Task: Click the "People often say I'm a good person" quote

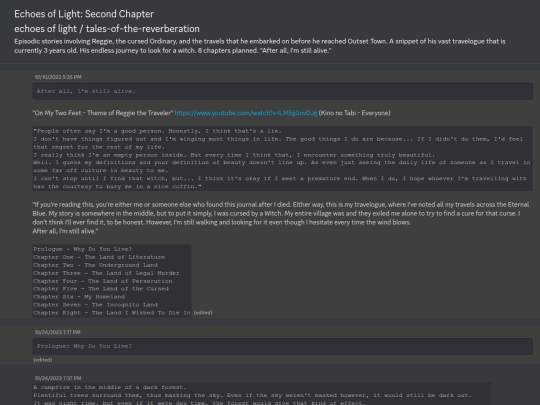Action: point(282,159)
